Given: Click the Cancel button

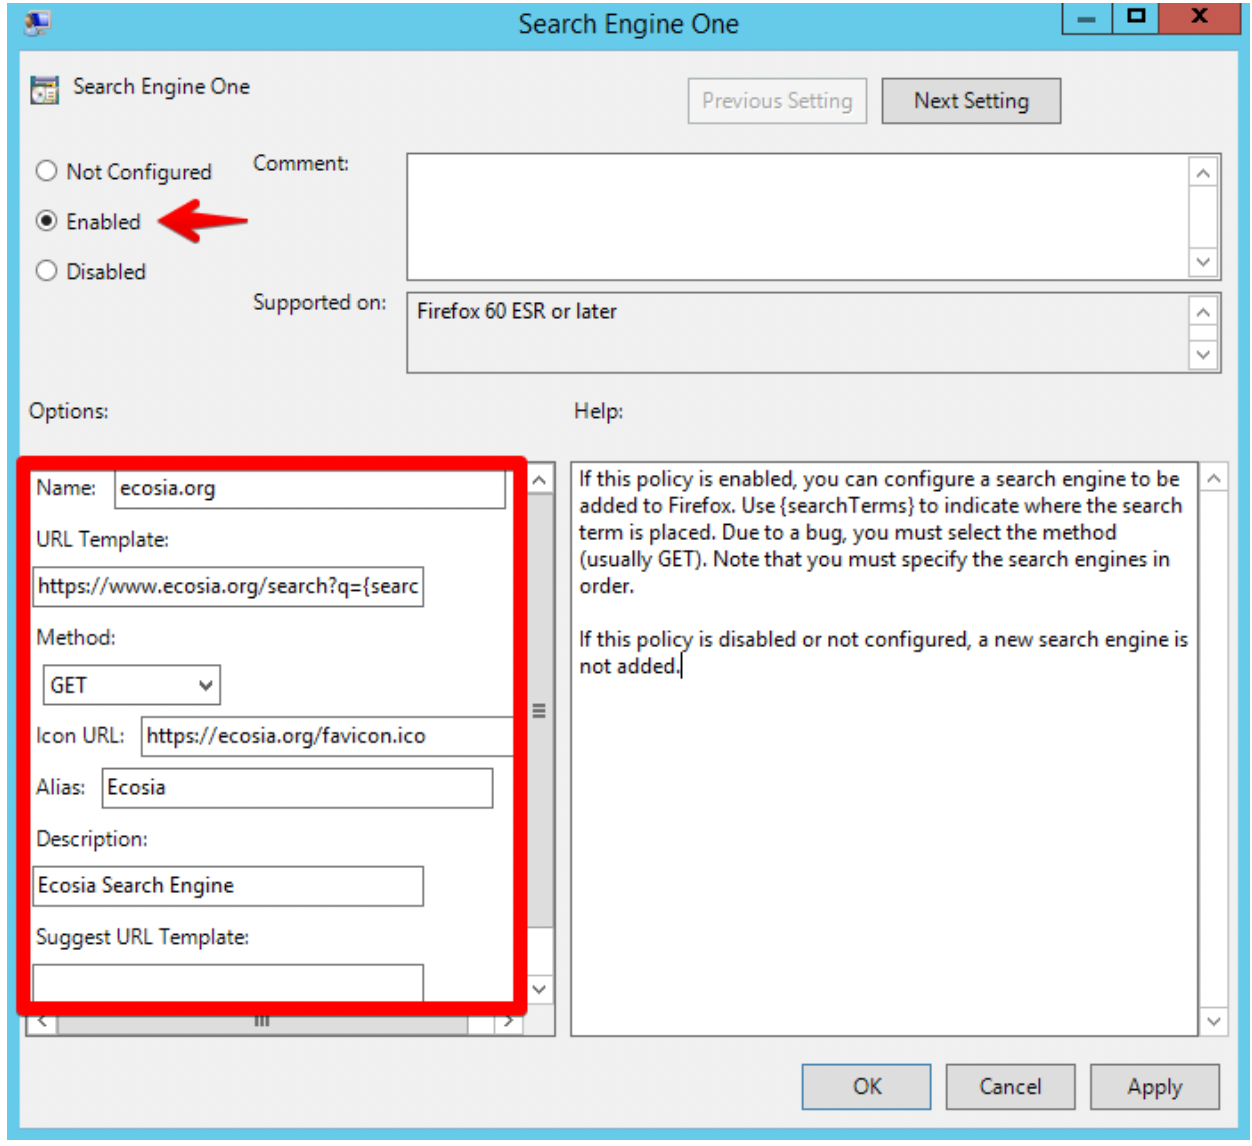Looking at the screenshot, I should (x=1010, y=1087).
